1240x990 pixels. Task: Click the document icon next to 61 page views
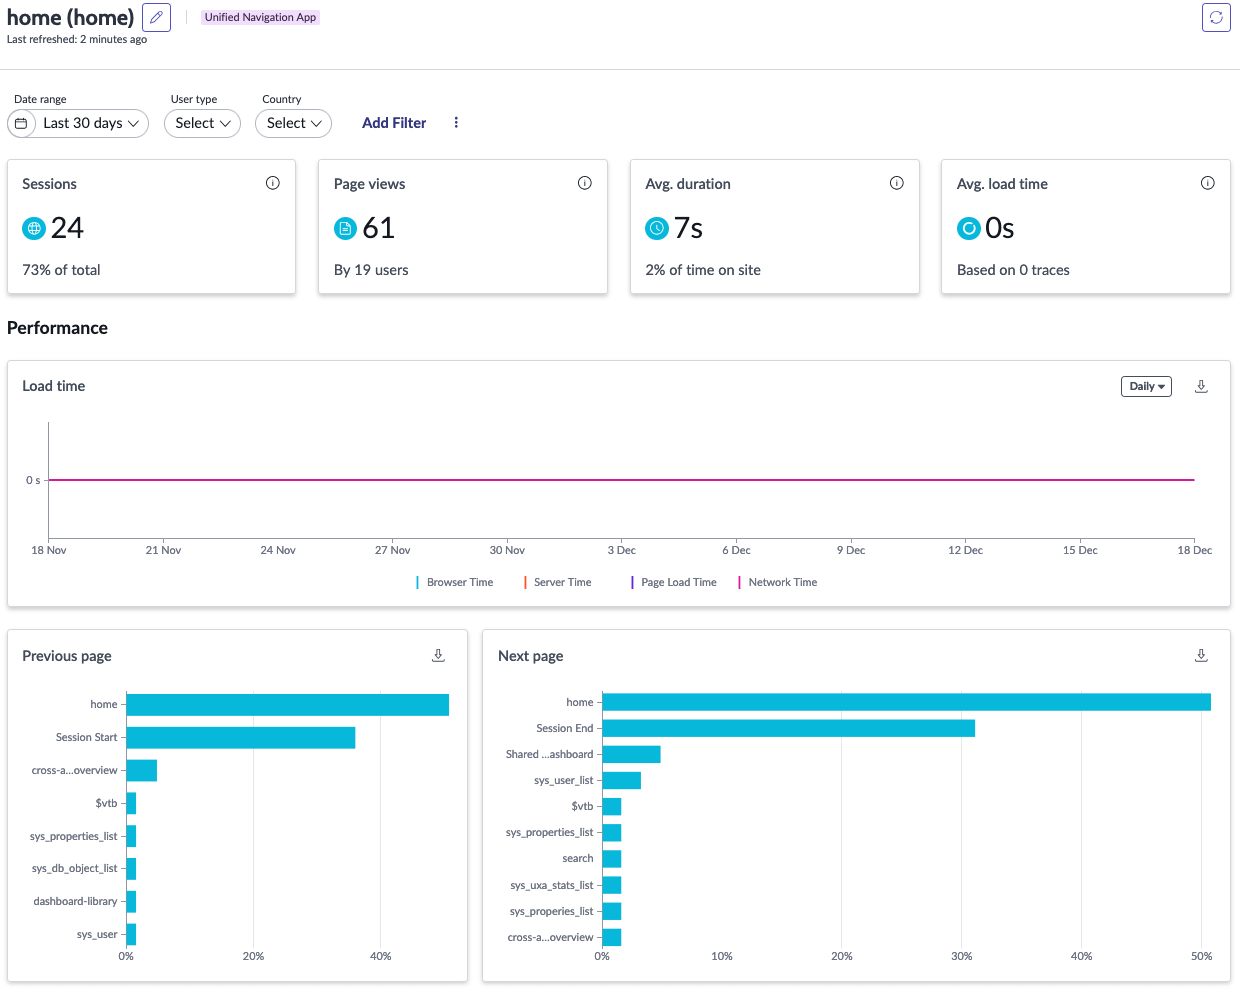345,228
